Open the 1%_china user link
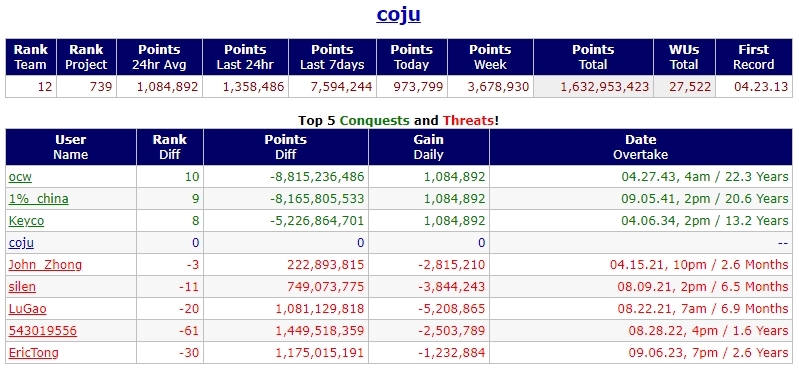 coord(38,199)
